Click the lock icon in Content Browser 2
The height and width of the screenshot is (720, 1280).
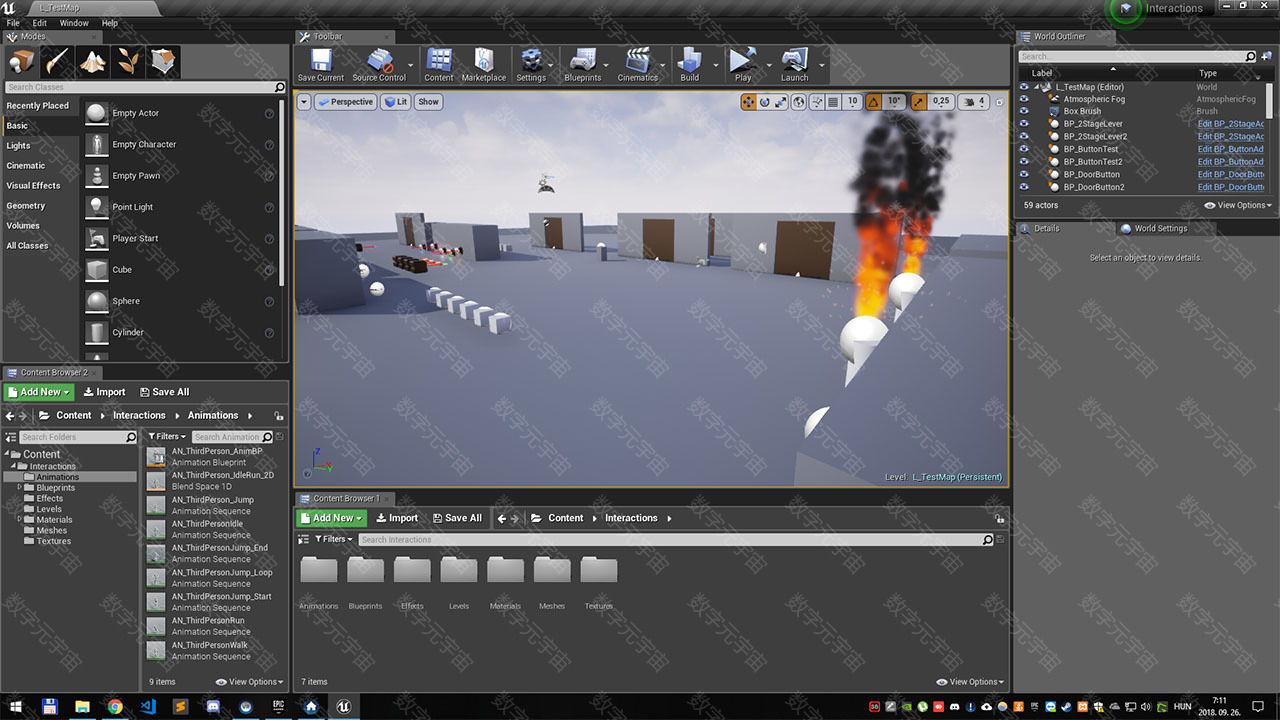(x=278, y=416)
